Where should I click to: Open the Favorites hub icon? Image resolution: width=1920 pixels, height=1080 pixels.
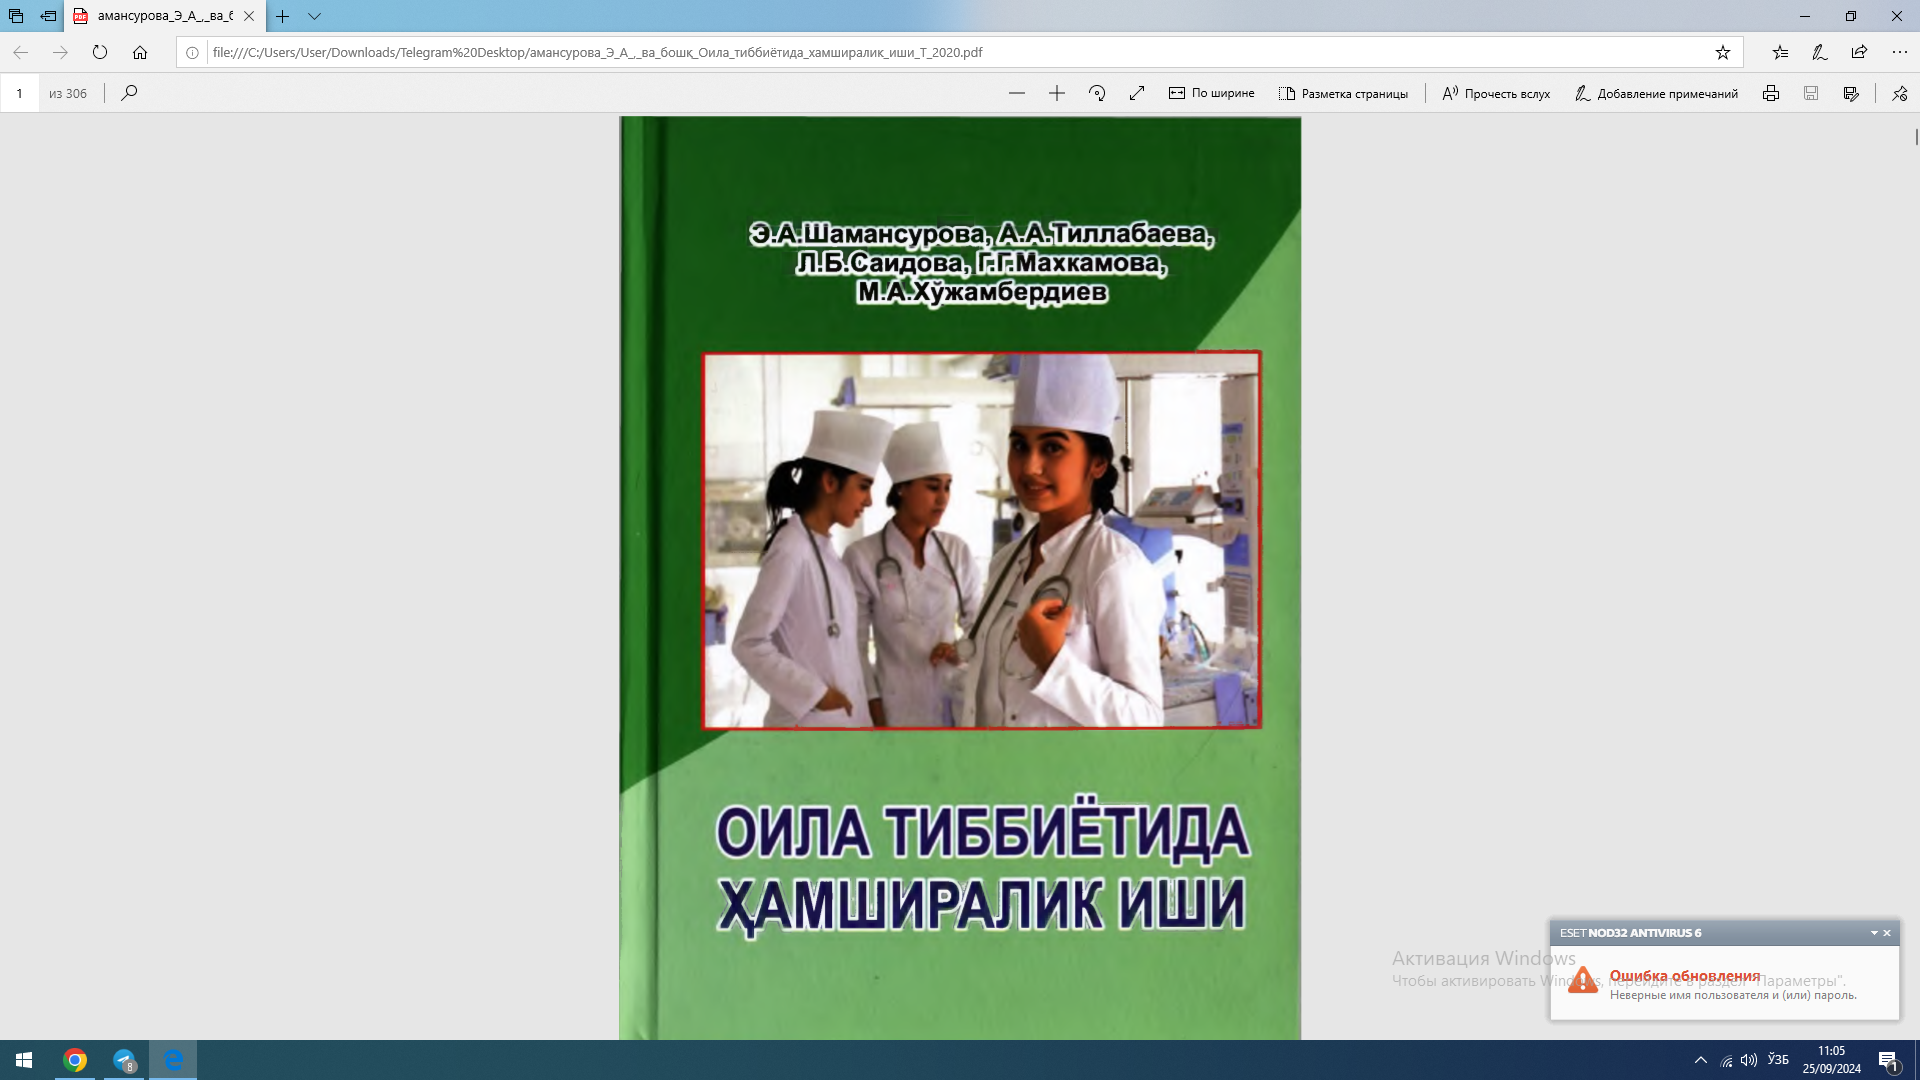pyautogui.click(x=1780, y=52)
